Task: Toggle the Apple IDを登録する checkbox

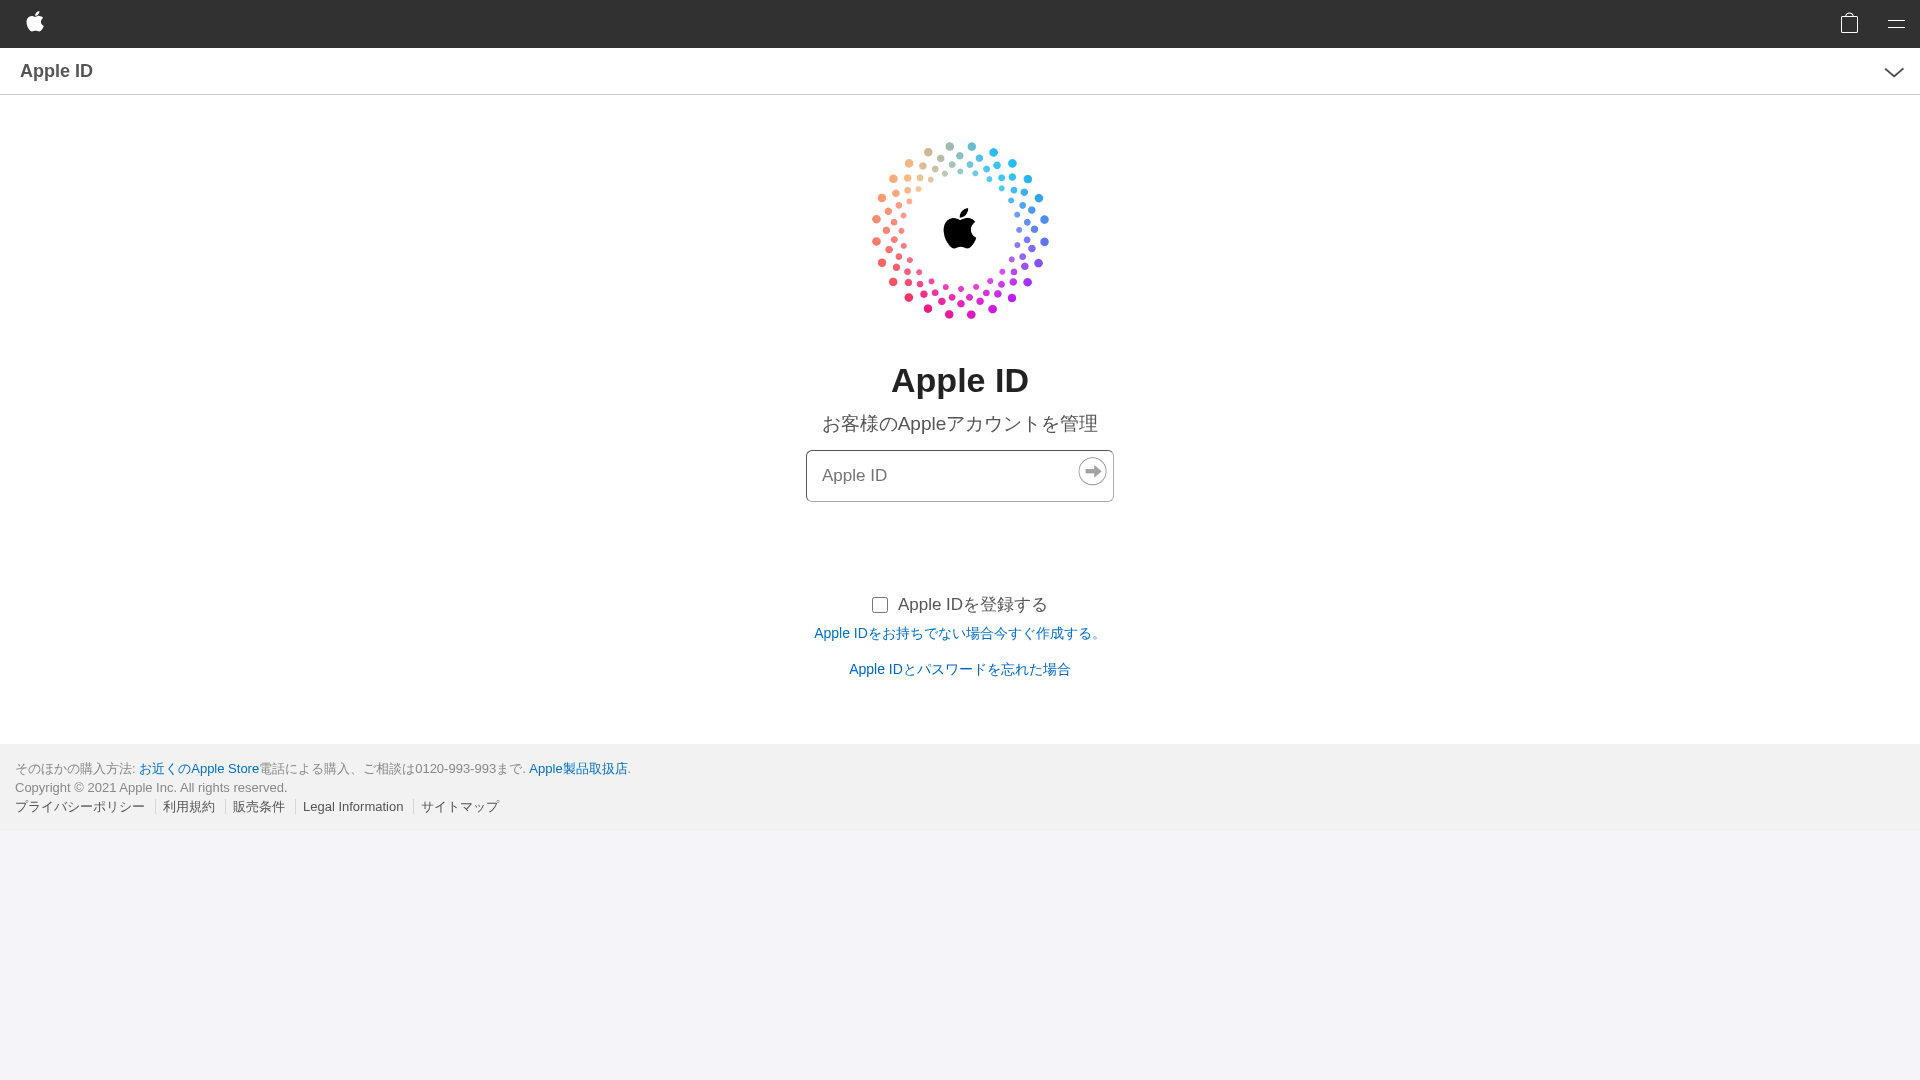Action: tap(880, 605)
